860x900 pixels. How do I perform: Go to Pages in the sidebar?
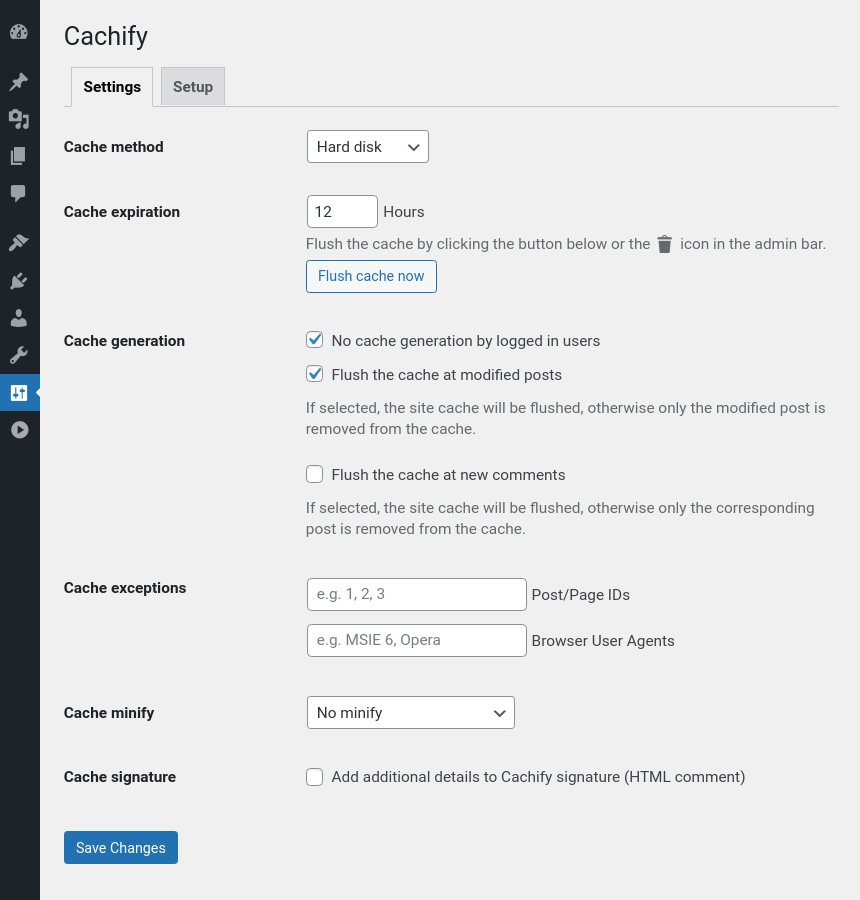19,156
